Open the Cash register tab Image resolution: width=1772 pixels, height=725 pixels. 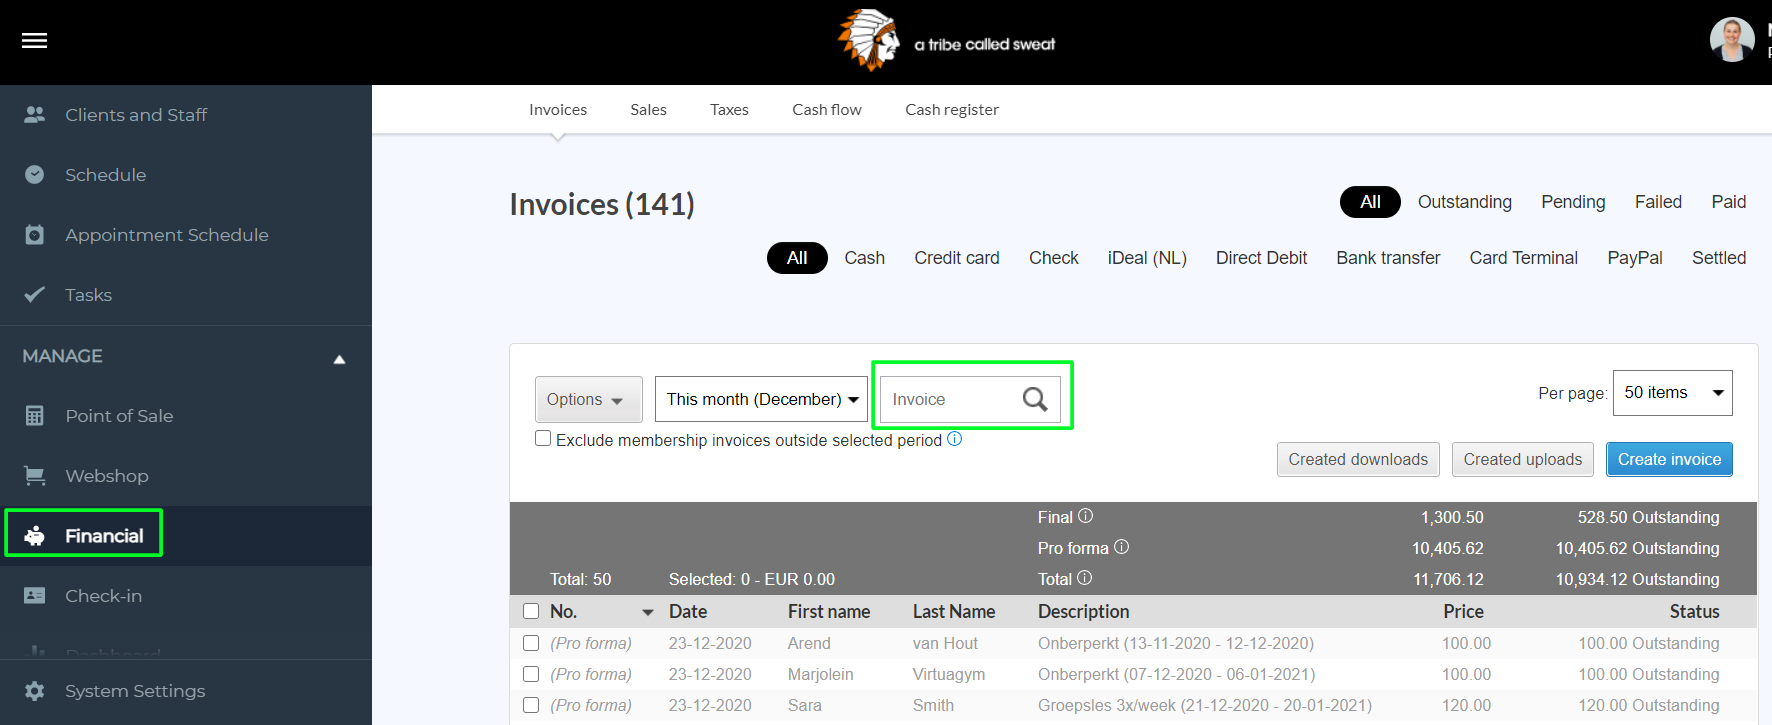tap(952, 110)
